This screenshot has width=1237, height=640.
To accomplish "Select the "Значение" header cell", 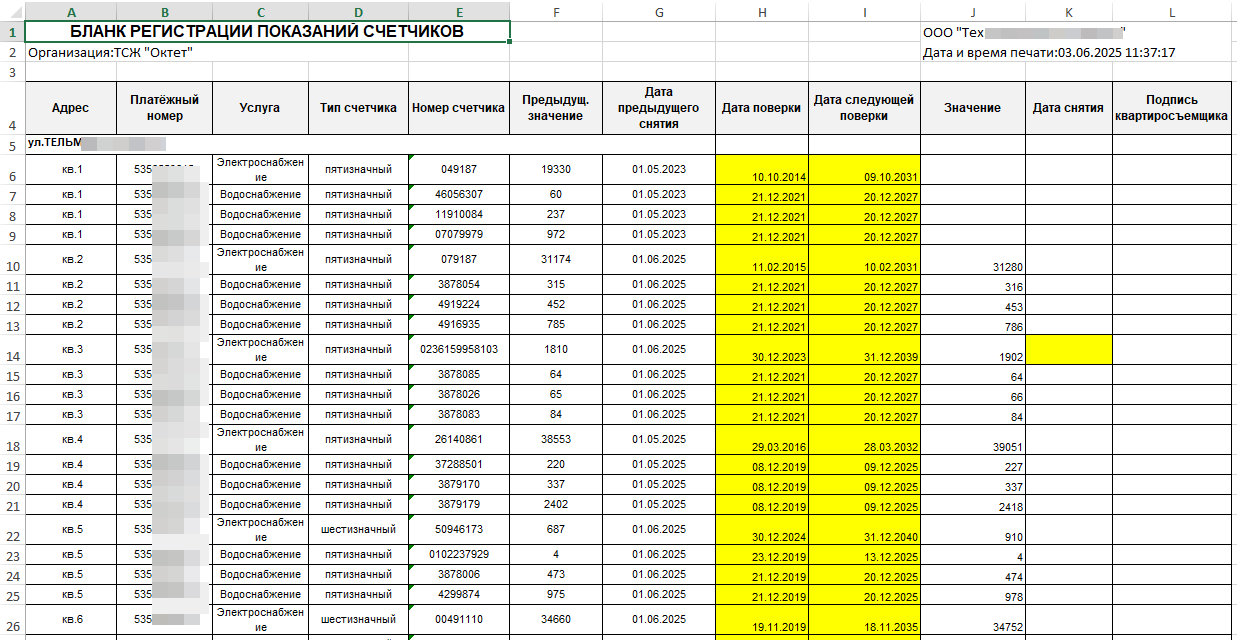I will click(973, 108).
